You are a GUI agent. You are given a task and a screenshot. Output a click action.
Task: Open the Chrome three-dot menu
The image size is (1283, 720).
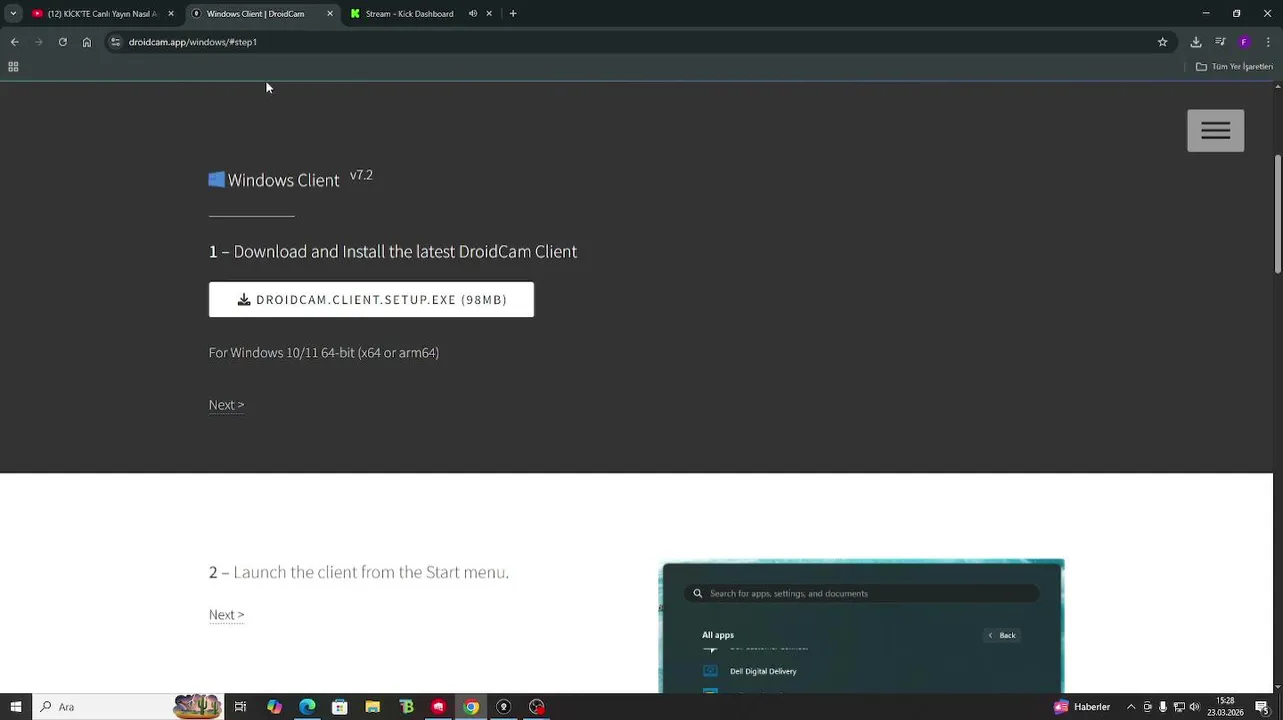pyautogui.click(x=1268, y=42)
